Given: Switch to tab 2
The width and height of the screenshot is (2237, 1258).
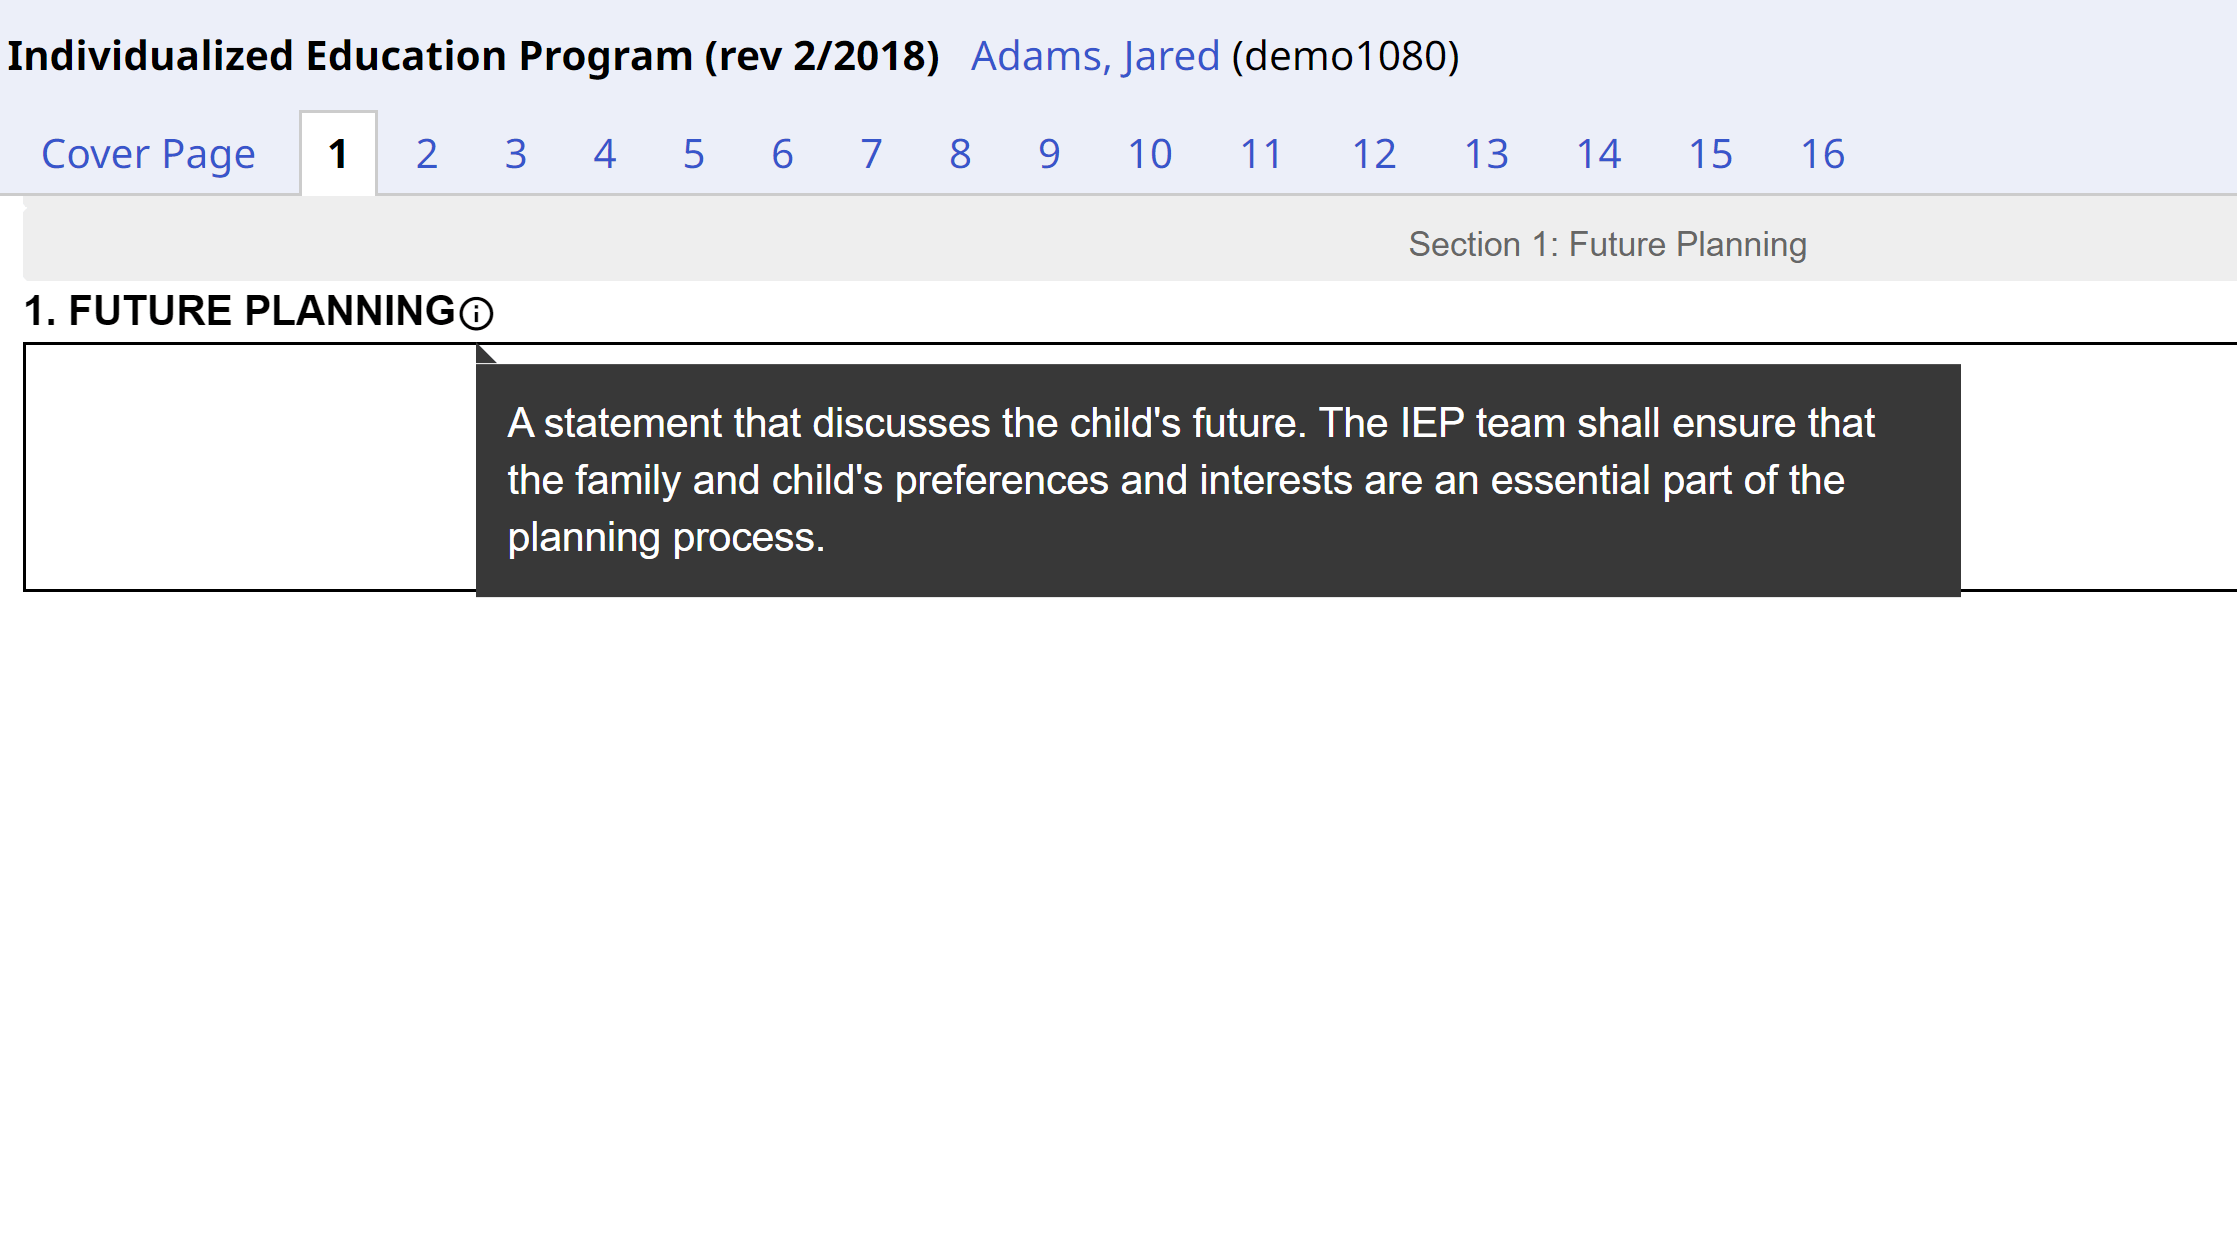Looking at the screenshot, I should [x=427, y=154].
